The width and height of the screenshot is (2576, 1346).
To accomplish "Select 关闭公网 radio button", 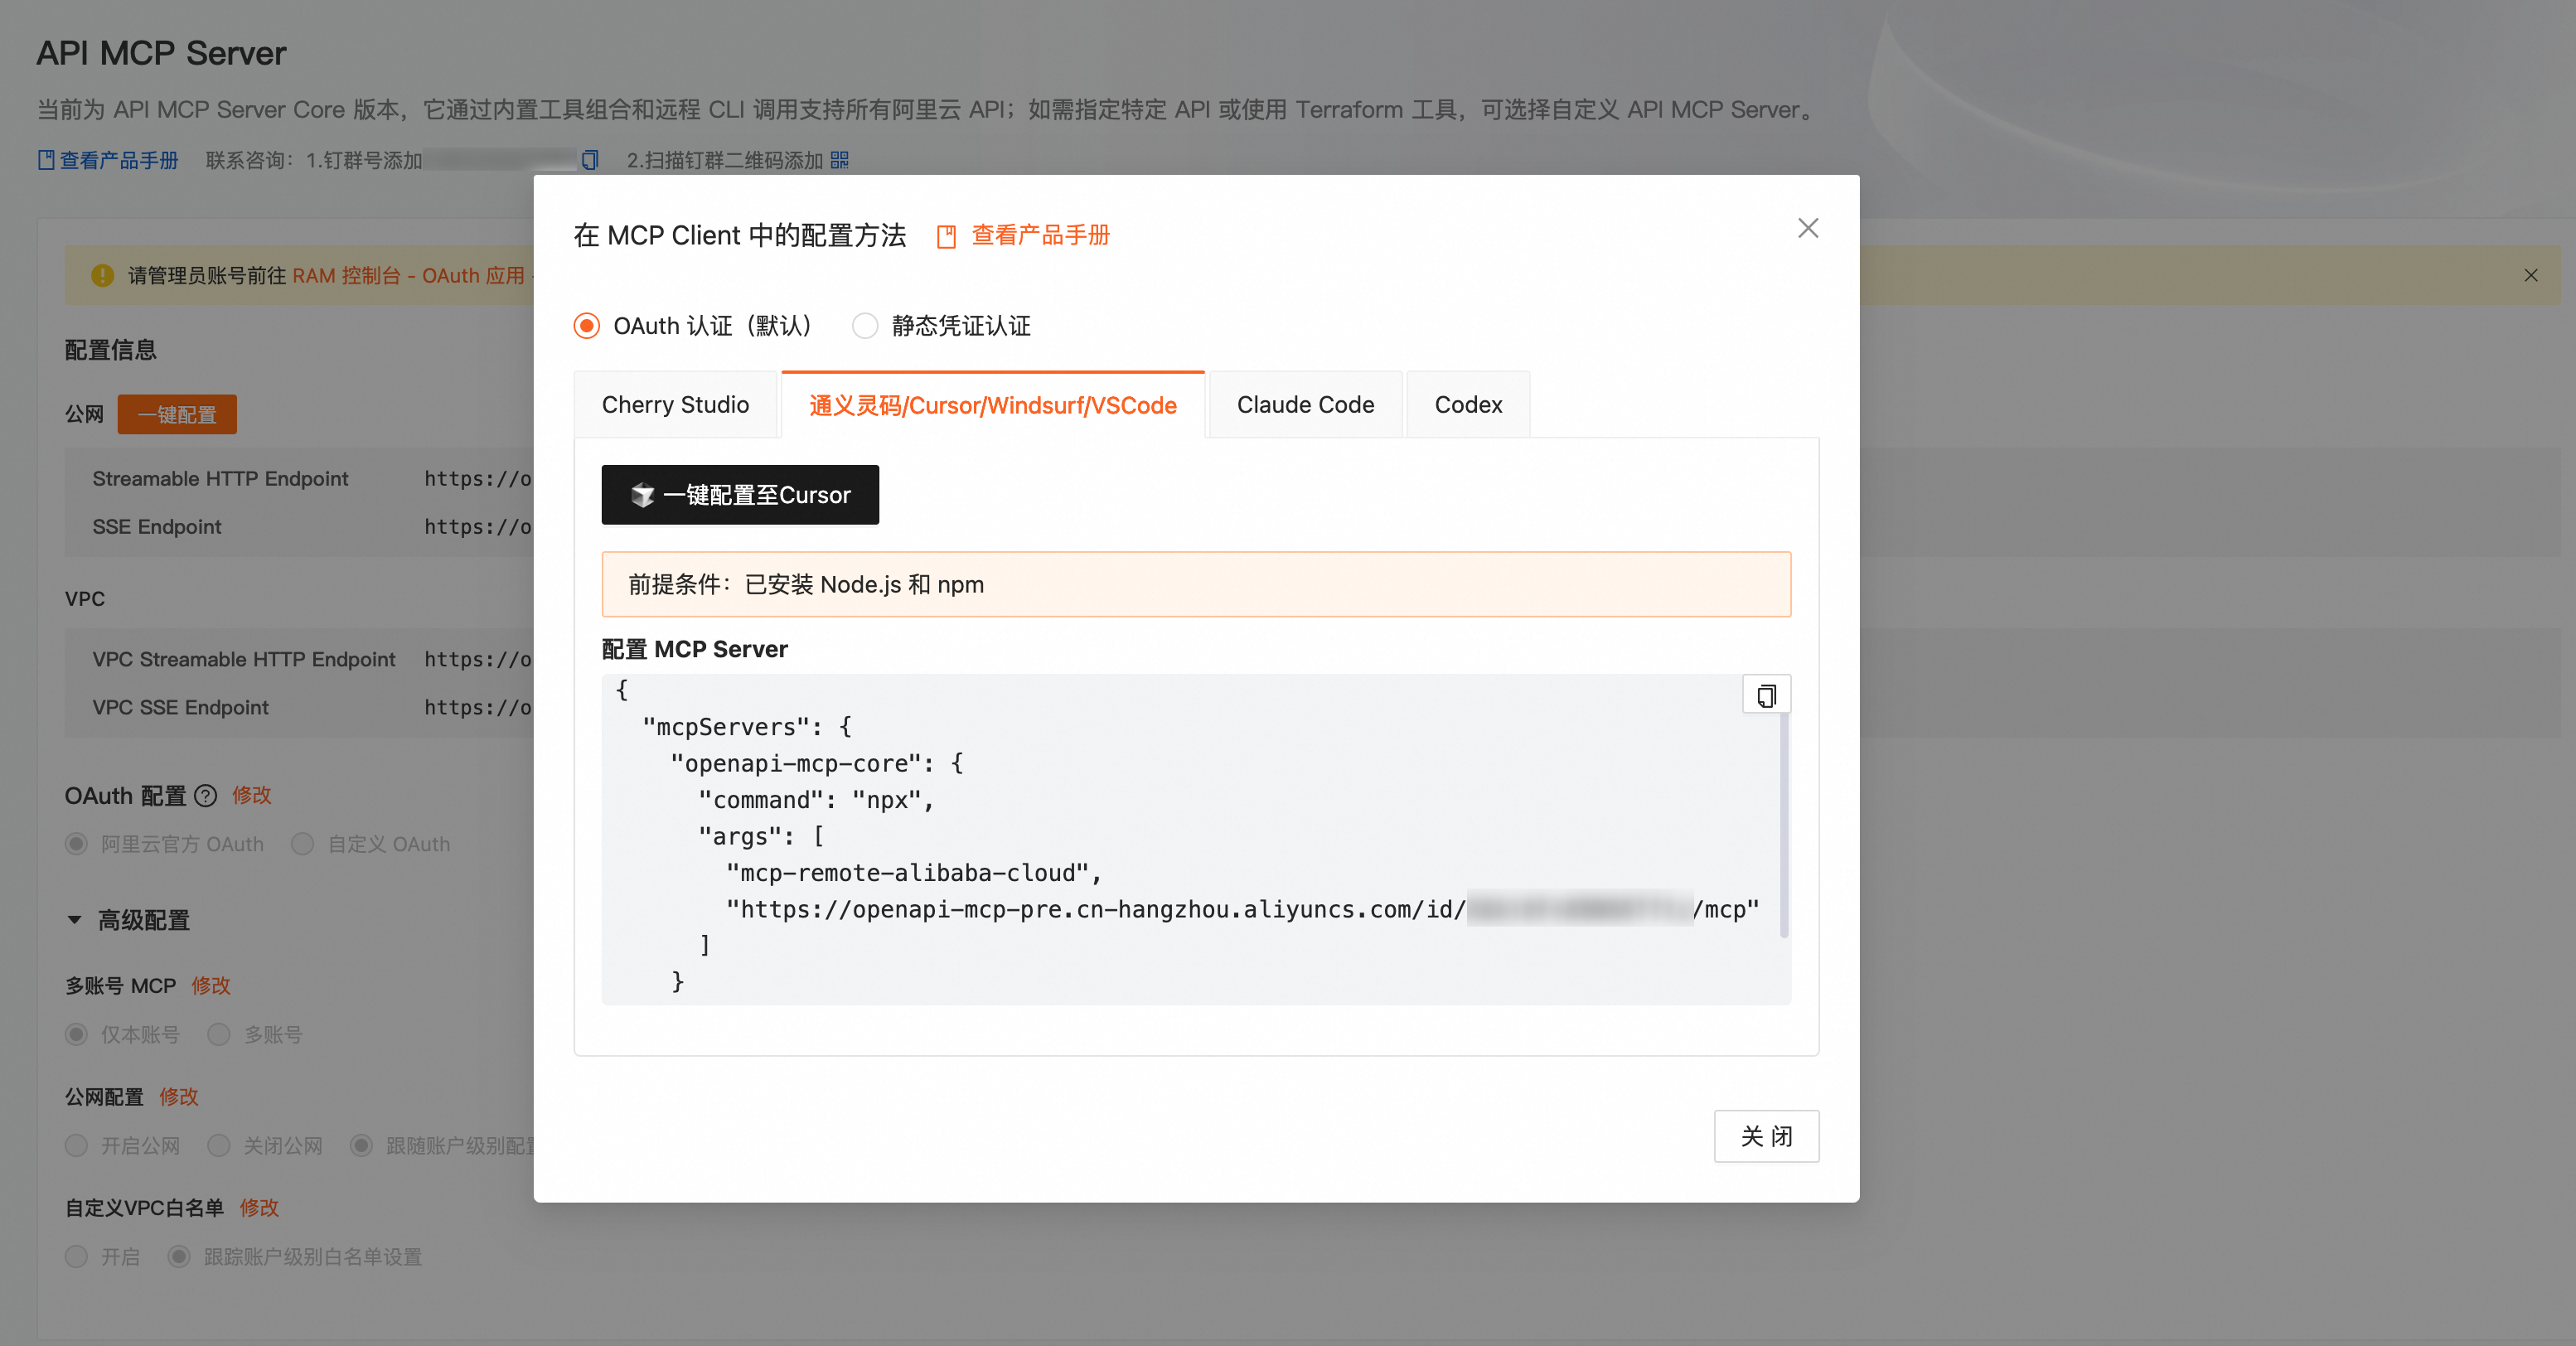I will (x=218, y=1145).
